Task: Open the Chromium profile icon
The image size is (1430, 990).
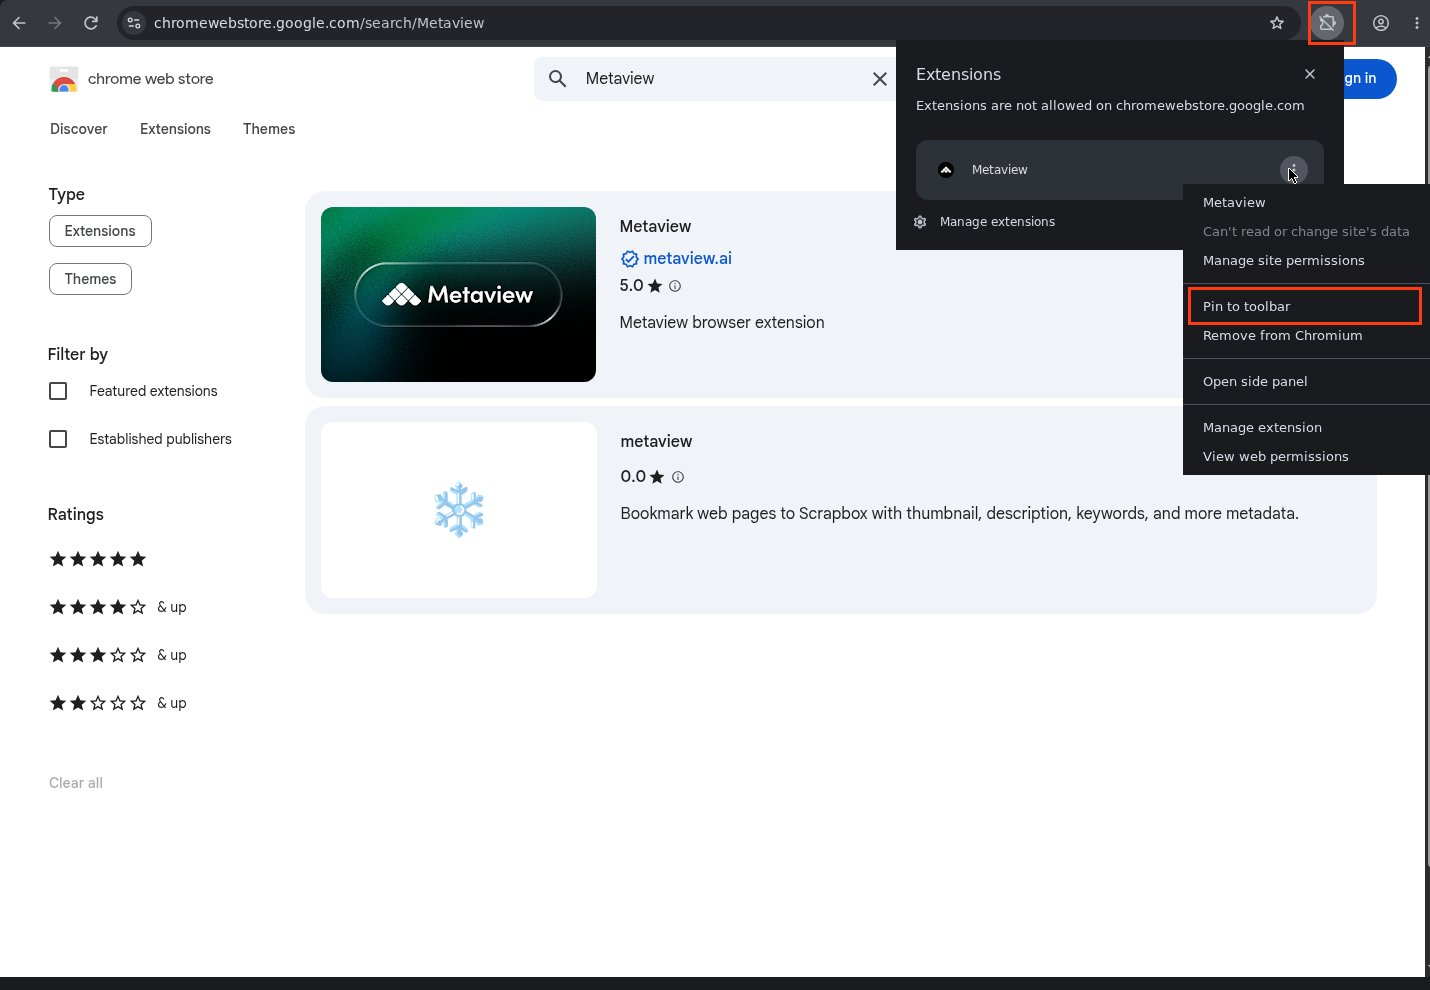Action: pos(1381,23)
